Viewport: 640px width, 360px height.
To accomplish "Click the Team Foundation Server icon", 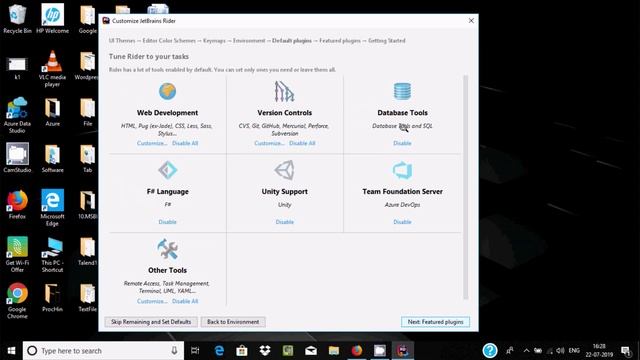I will click(402, 170).
